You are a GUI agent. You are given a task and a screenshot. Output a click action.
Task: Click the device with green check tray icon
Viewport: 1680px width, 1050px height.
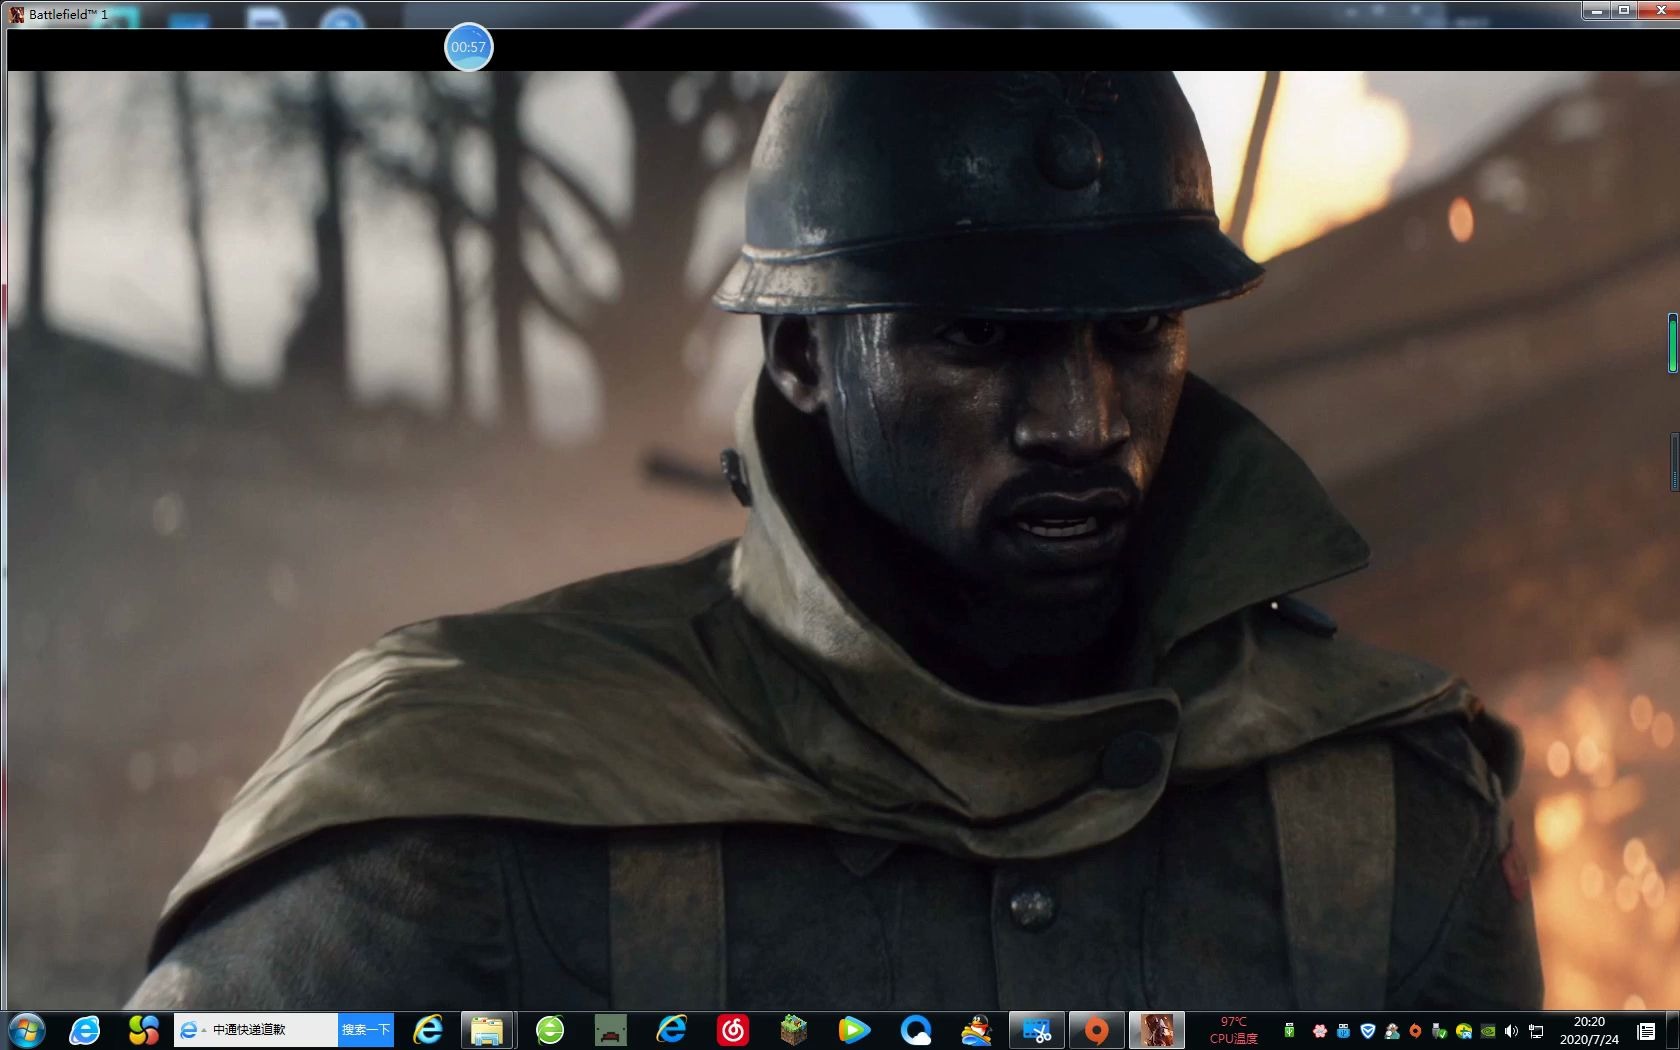1439,1031
